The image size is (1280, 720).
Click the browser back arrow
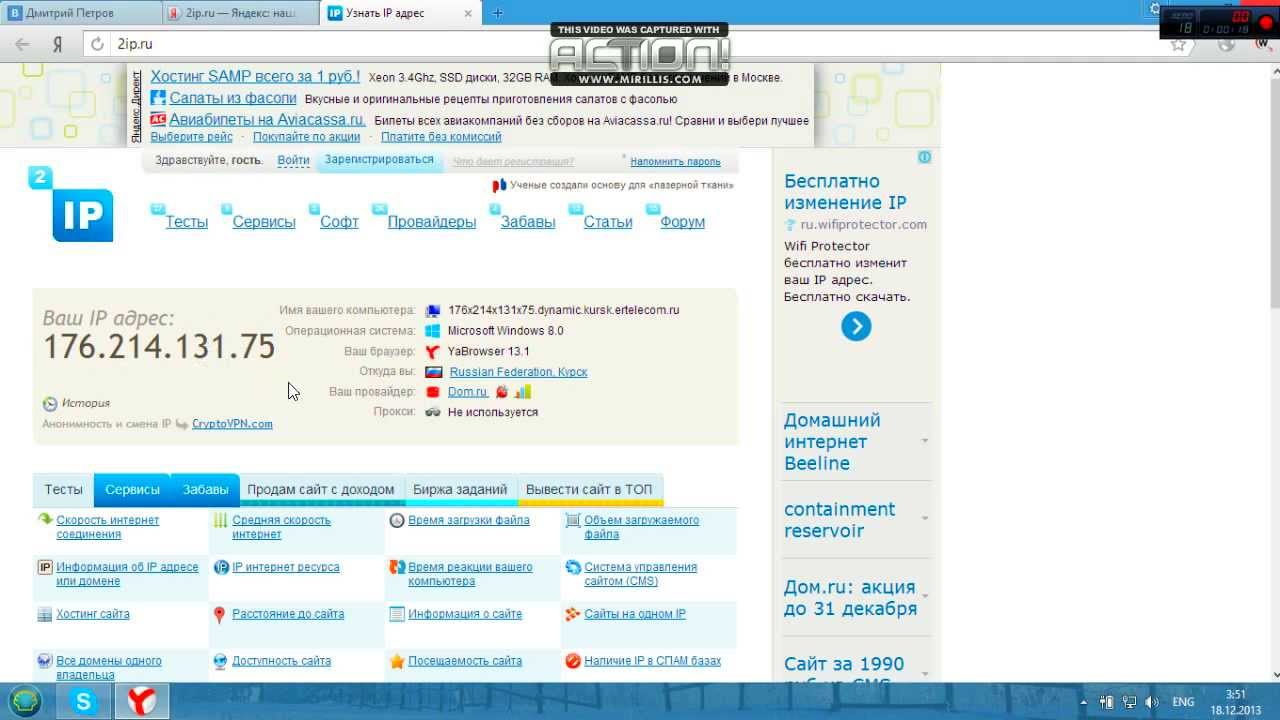(x=23, y=44)
